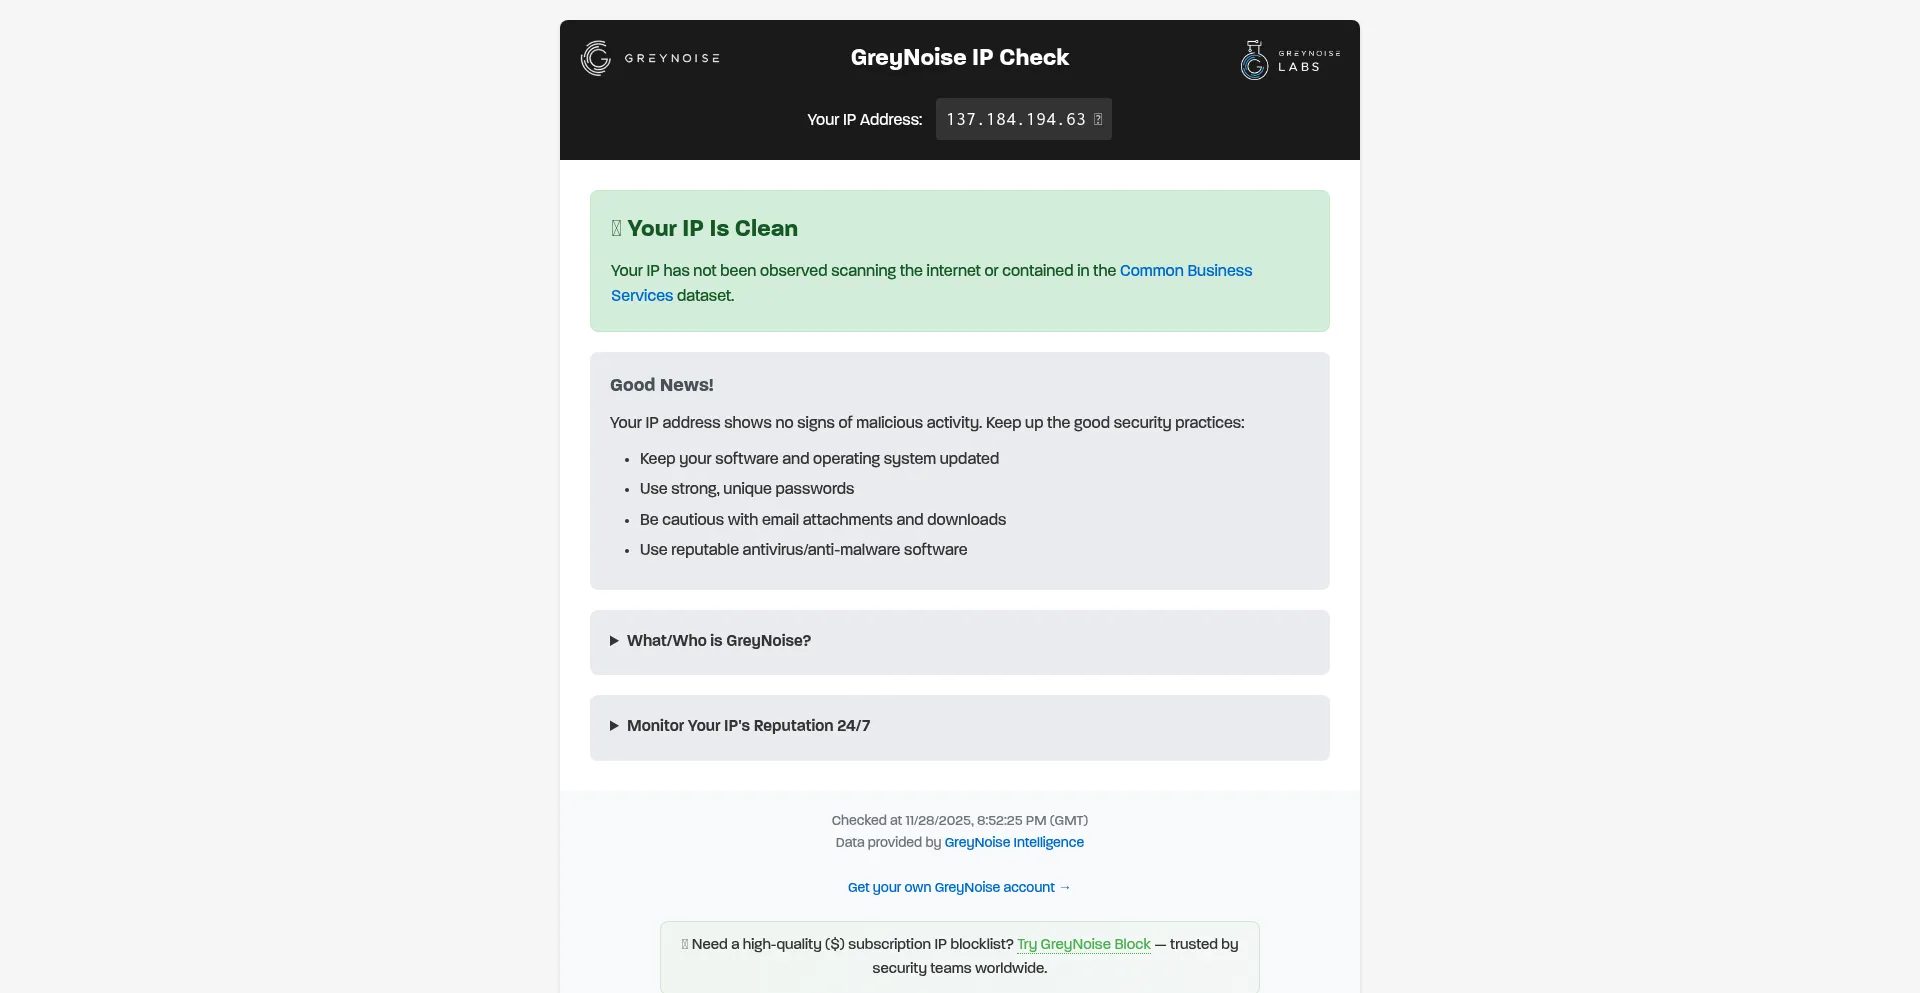Click the icon beside 'Your IP Is Clean'

coord(616,228)
